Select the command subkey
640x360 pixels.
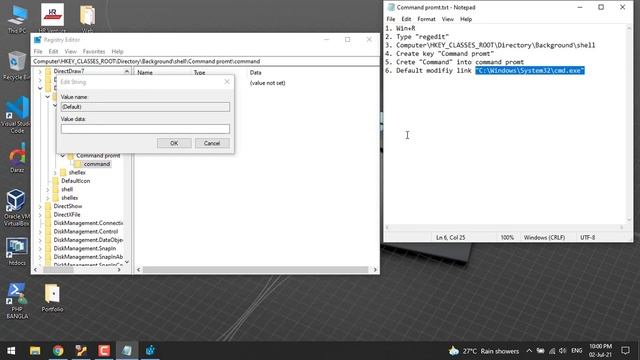pyautogui.click(x=97, y=164)
